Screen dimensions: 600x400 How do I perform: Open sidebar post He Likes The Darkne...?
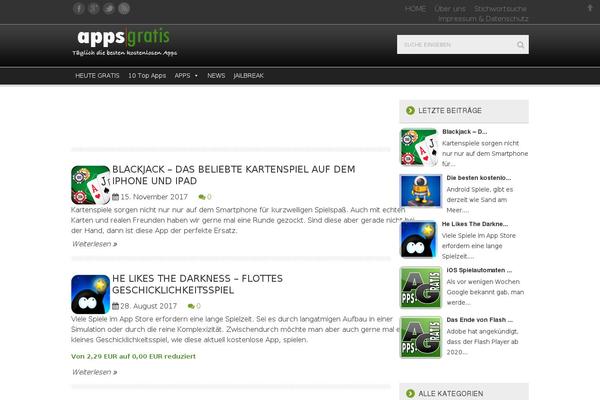[x=475, y=224]
